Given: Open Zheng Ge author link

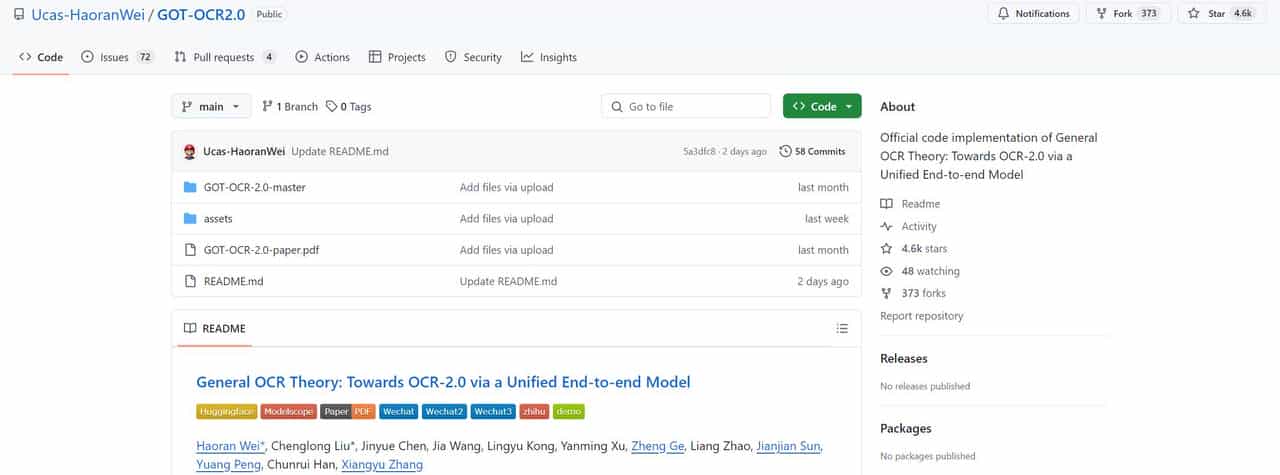Looking at the screenshot, I should pos(659,446).
